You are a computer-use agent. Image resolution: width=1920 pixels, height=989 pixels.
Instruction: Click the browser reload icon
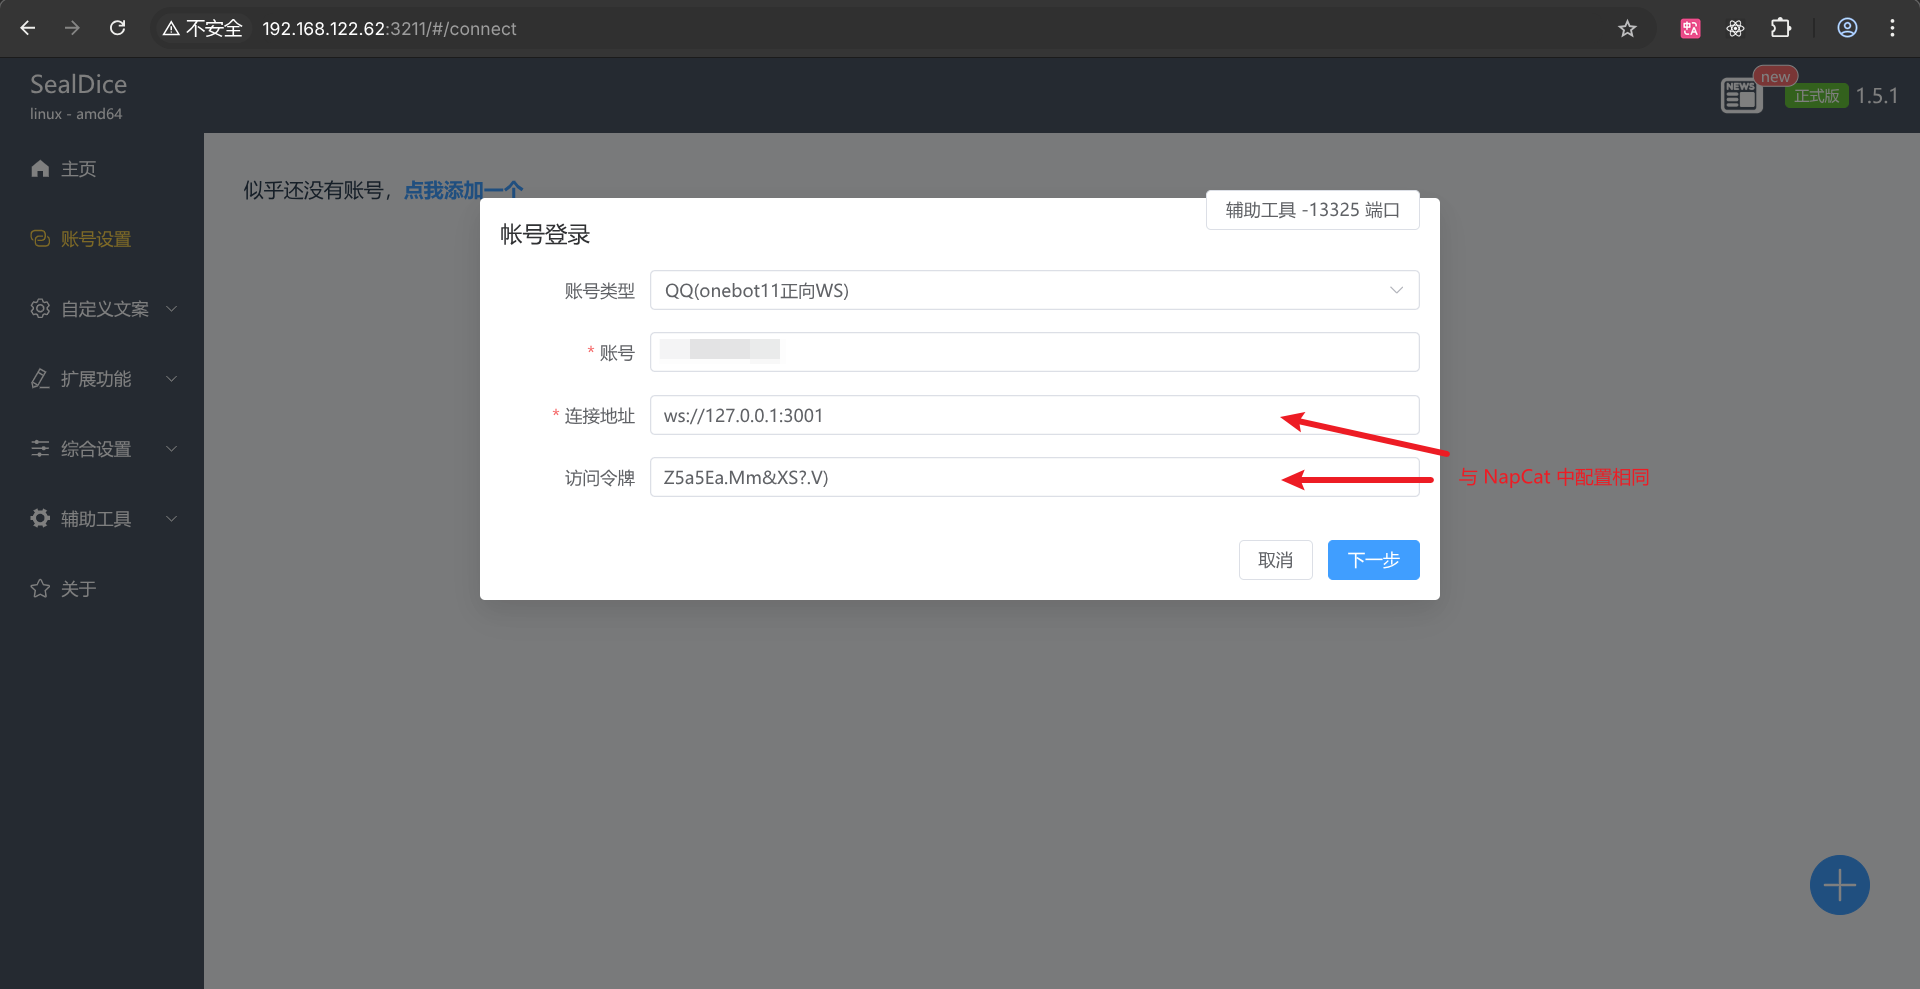click(118, 28)
